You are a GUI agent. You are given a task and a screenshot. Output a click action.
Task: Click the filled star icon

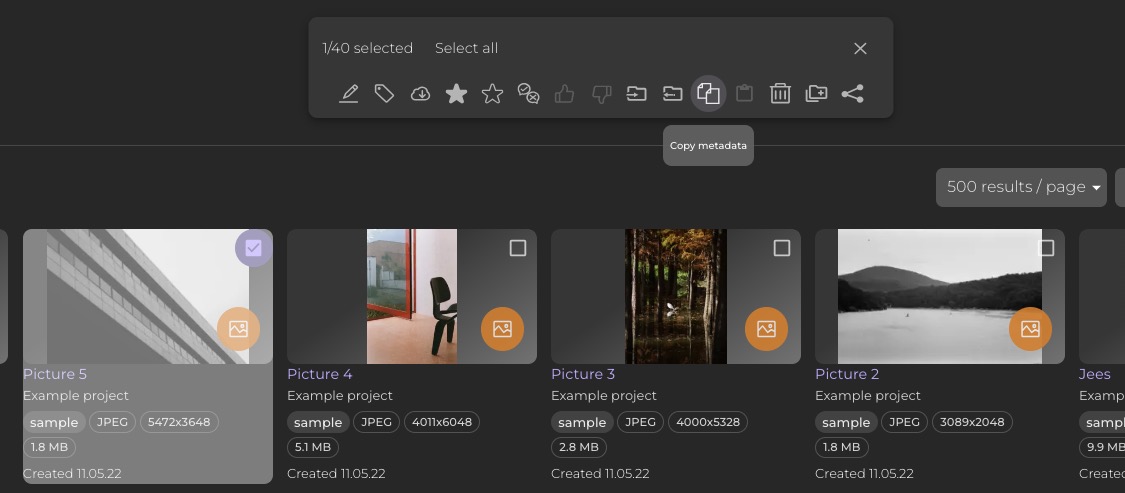(456, 94)
